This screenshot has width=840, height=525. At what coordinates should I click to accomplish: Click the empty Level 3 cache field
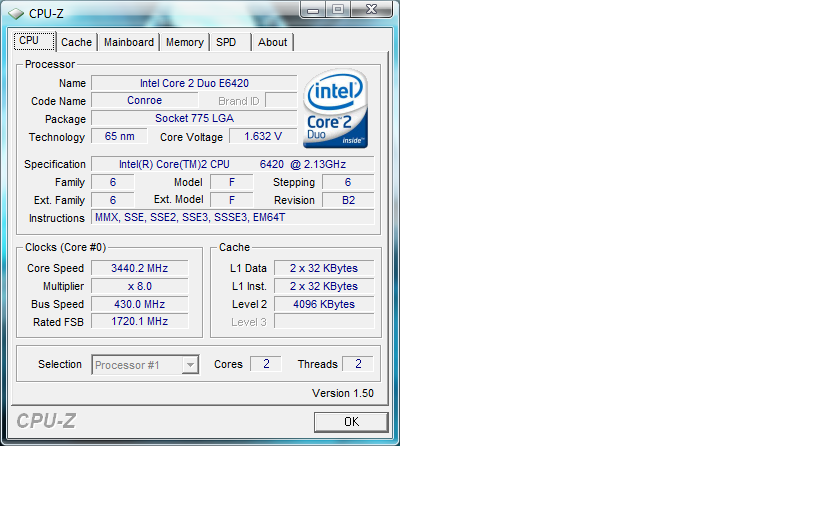324,321
